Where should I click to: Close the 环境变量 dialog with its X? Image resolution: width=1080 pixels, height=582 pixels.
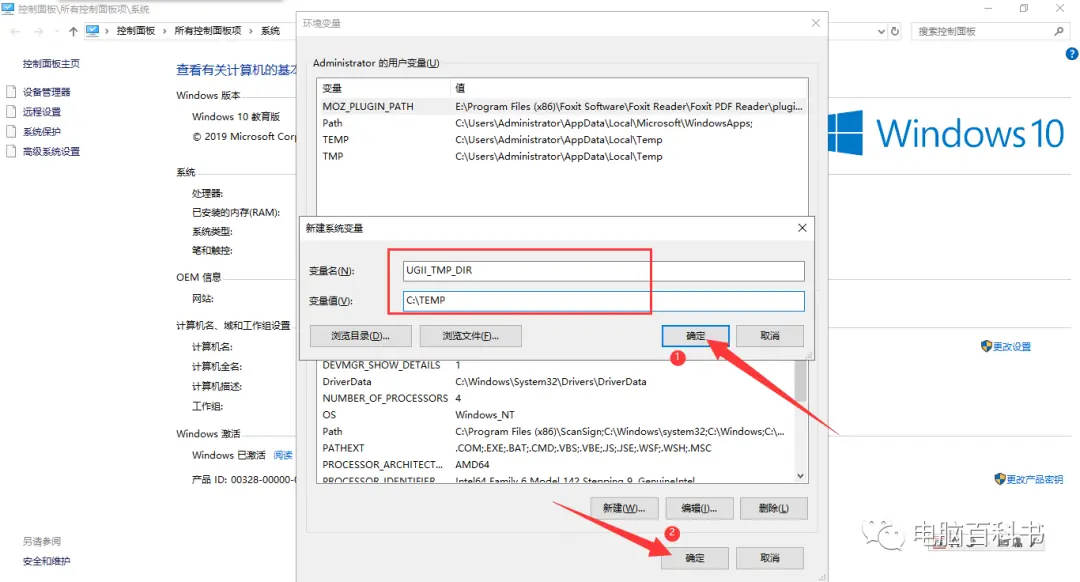(816, 23)
